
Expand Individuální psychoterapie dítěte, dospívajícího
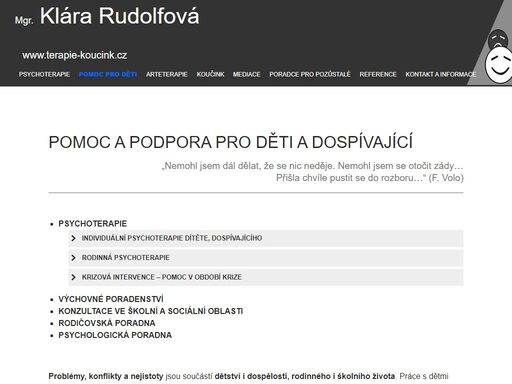pos(266,238)
